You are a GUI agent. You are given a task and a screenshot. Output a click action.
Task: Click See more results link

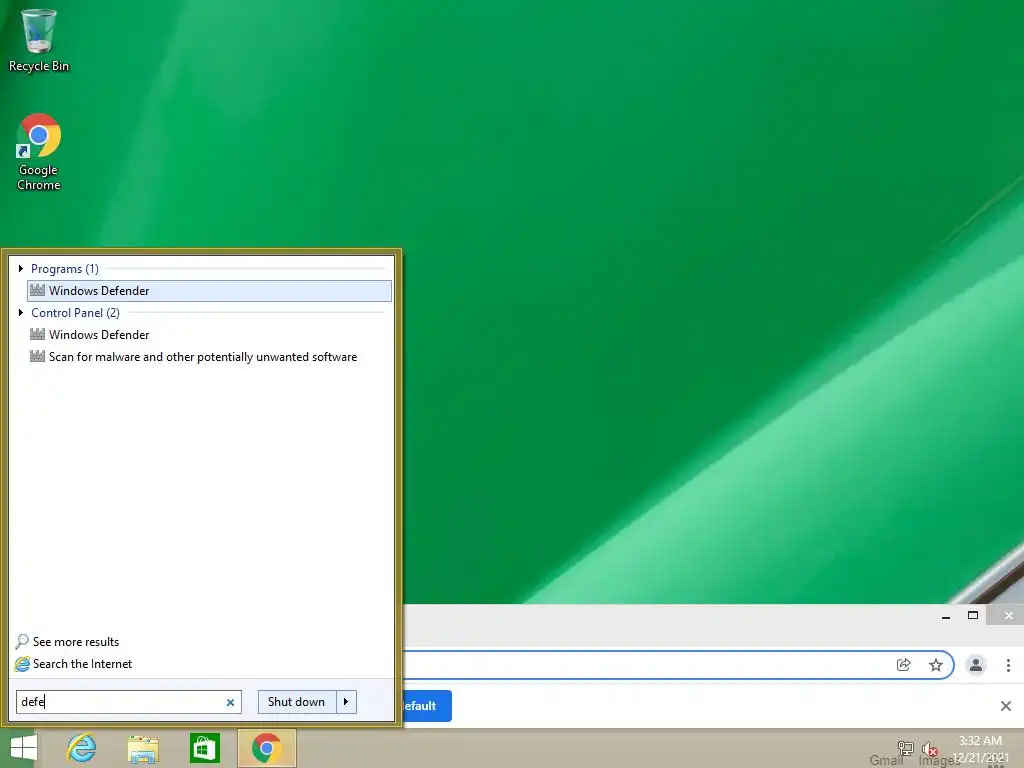click(76, 642)
